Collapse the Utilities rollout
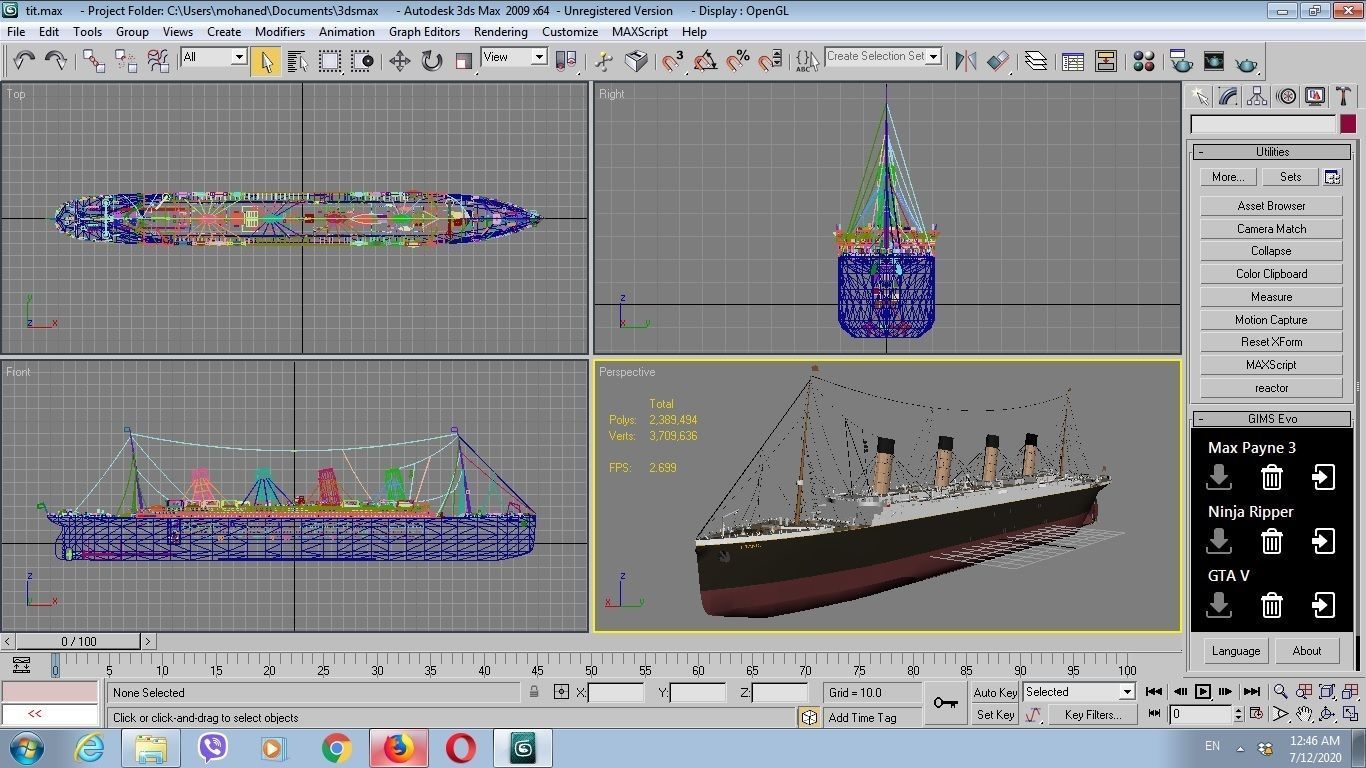The width and height of the screenshot is (1366, 768). click(x=1272, y=152)
